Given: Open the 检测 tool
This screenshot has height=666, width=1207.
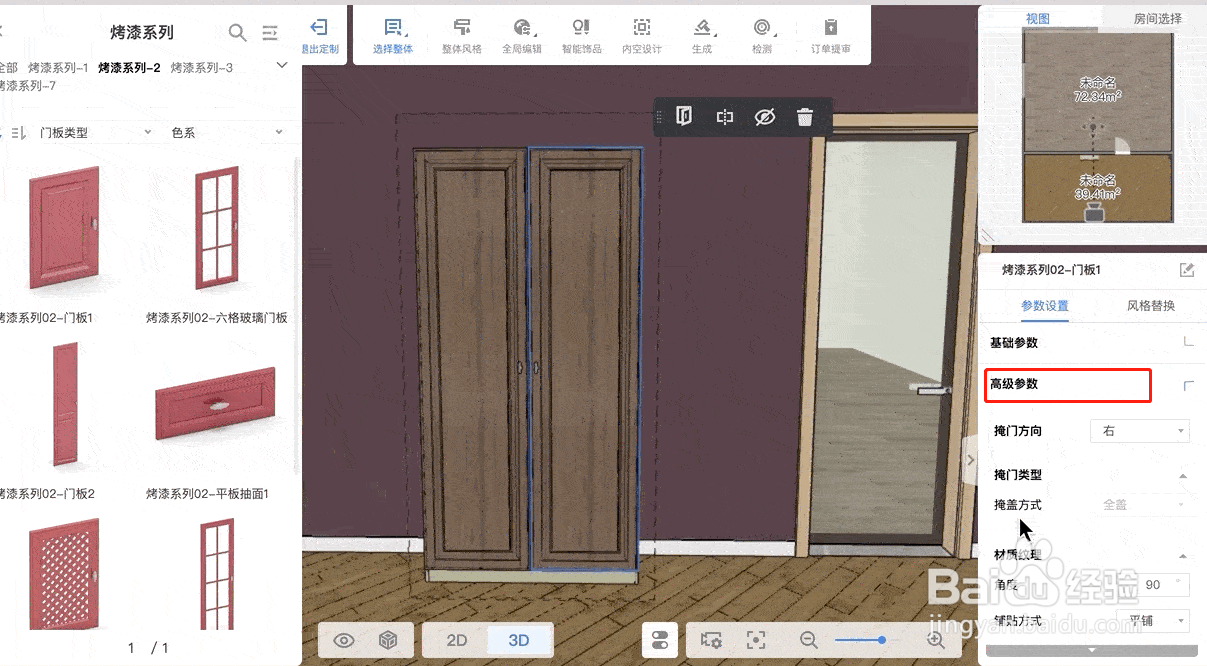Looking at the screenshot, I should pyautogui.click(x=762, y=36).
